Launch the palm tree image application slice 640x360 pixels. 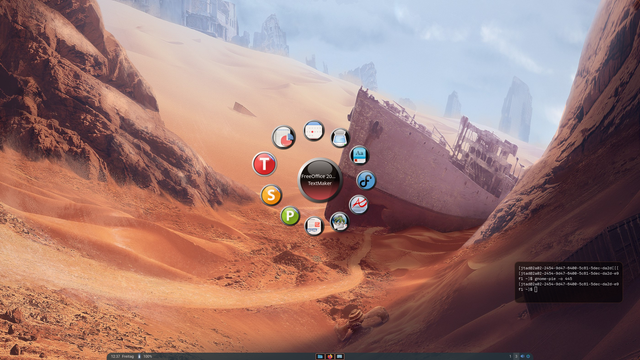click(339, 222)
